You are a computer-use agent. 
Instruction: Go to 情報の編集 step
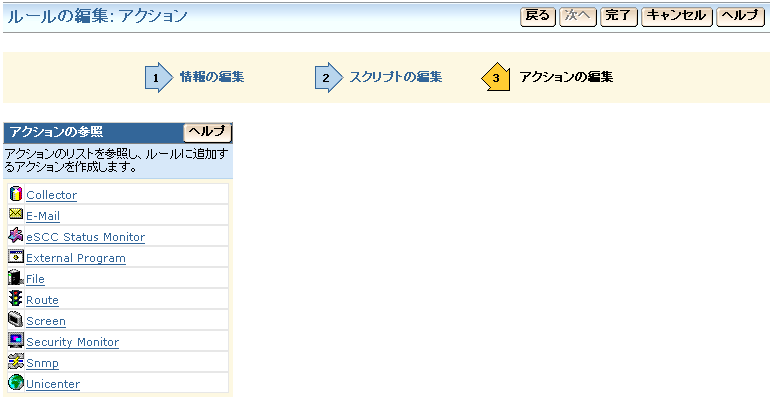coord(212,77)
